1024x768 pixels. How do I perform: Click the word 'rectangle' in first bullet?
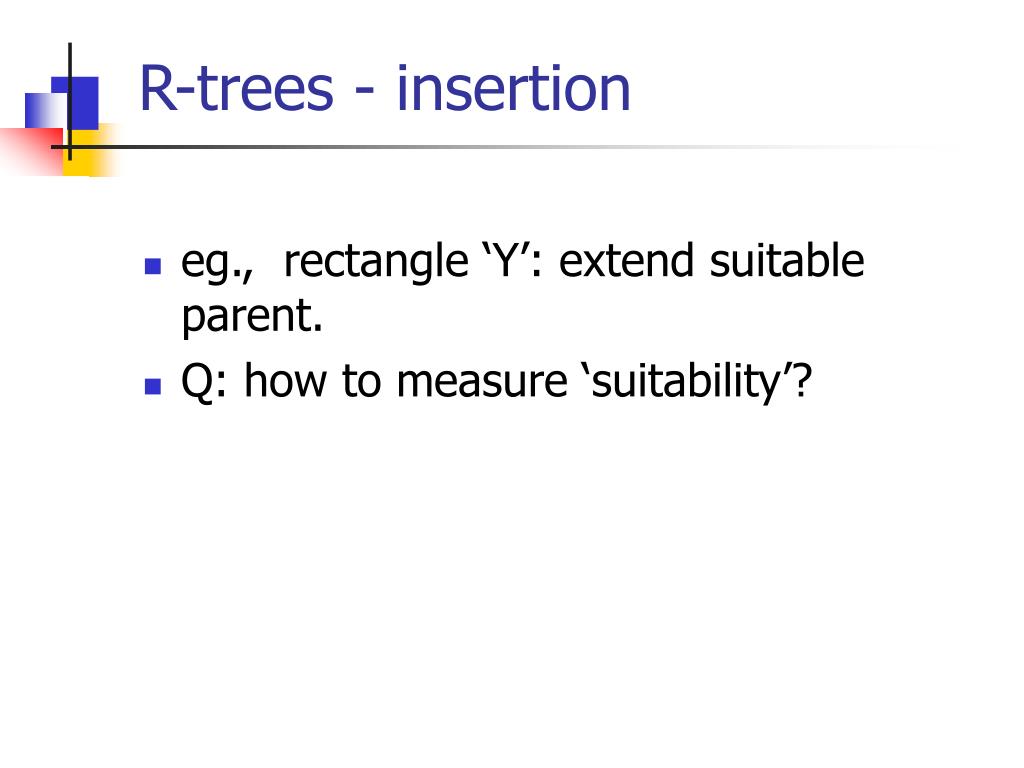376,263
